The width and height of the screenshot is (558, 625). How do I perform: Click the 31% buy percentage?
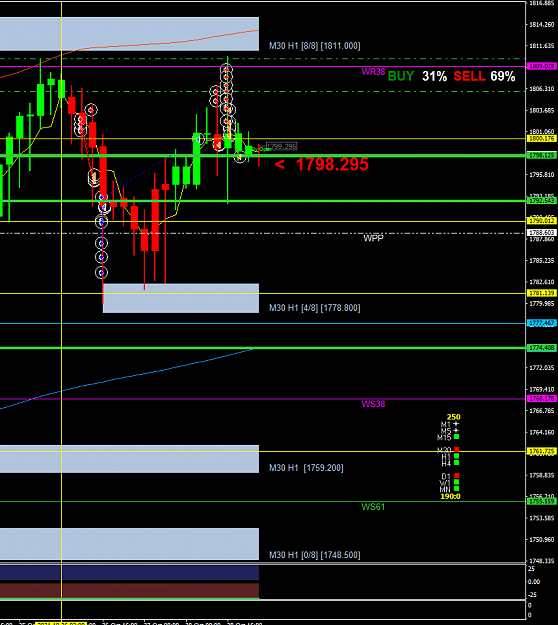[x=434, y=76]
